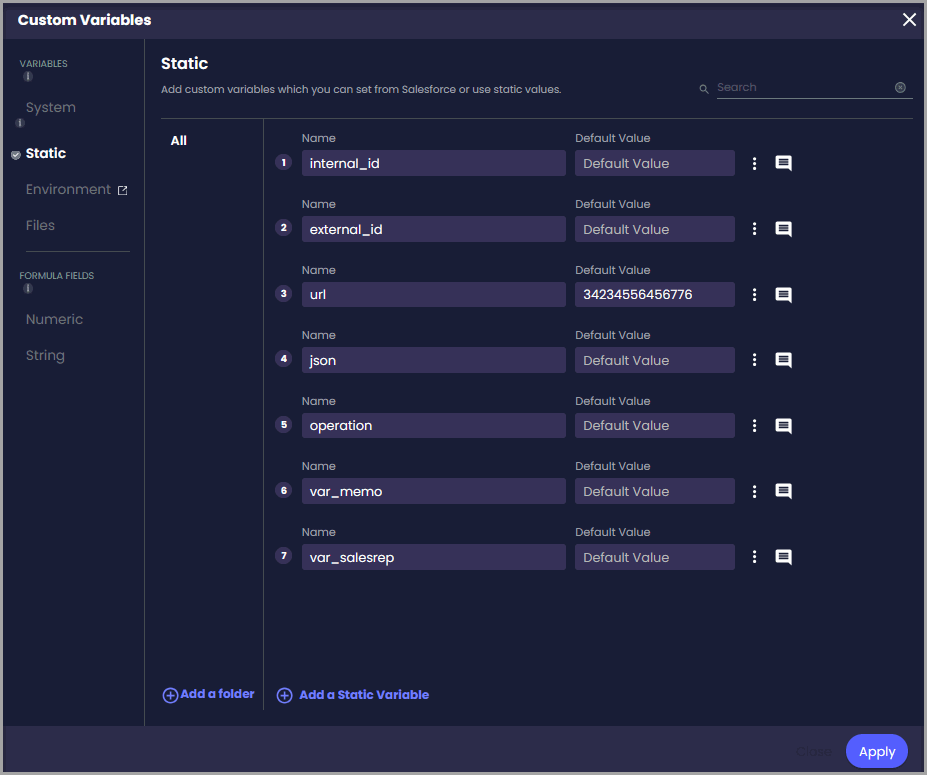Click Add a Static Variable link

tap(364, 695)
